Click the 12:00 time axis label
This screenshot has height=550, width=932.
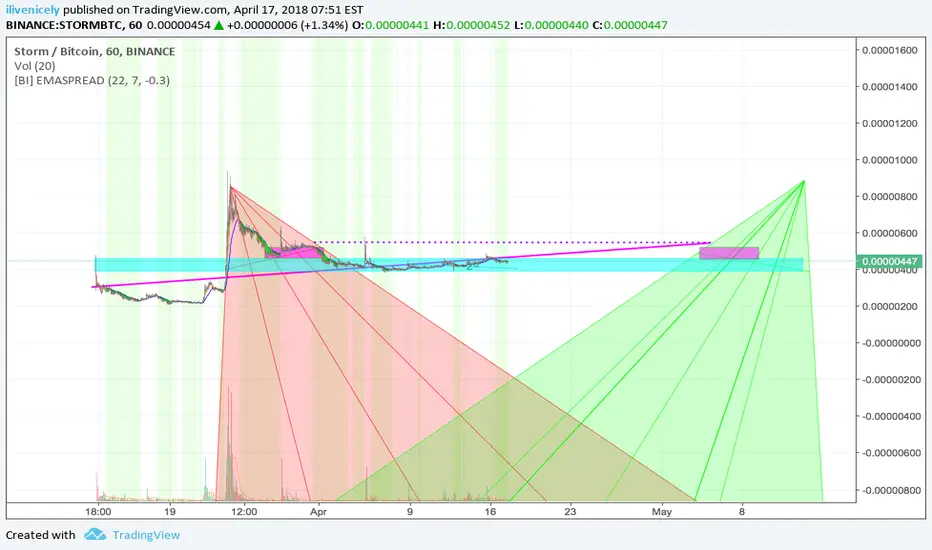(244, 511)
